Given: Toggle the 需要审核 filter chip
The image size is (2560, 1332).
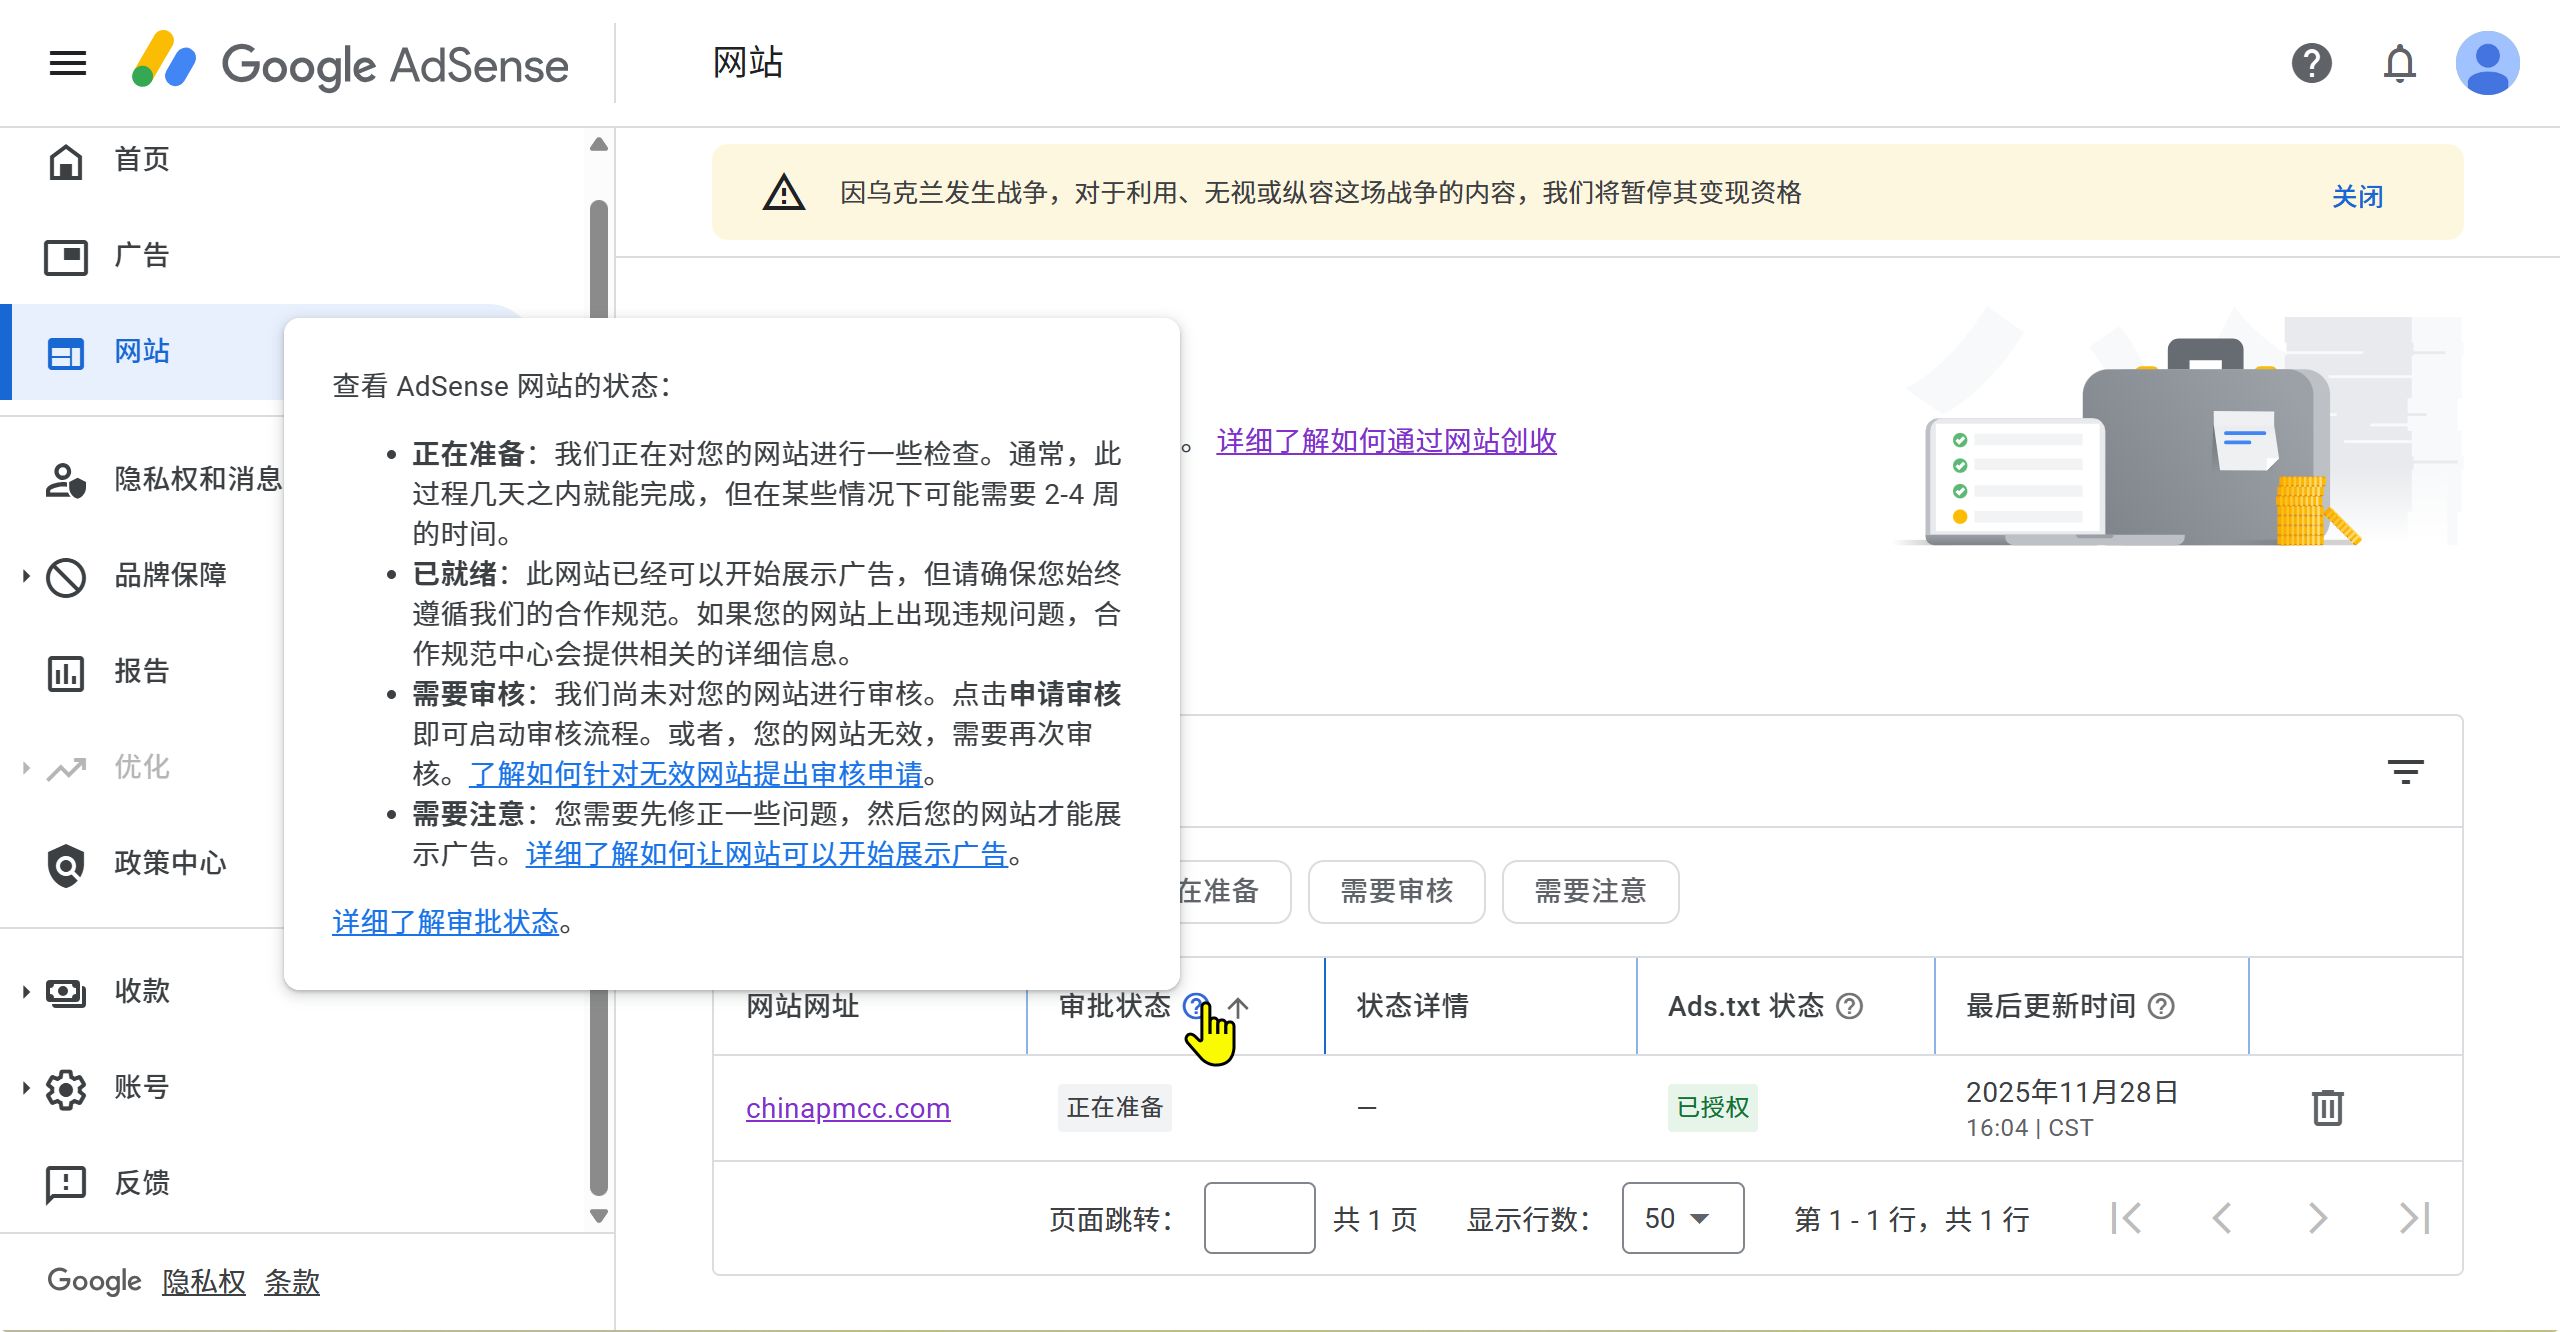Looking at the screenshot, I should point(1396,891).
